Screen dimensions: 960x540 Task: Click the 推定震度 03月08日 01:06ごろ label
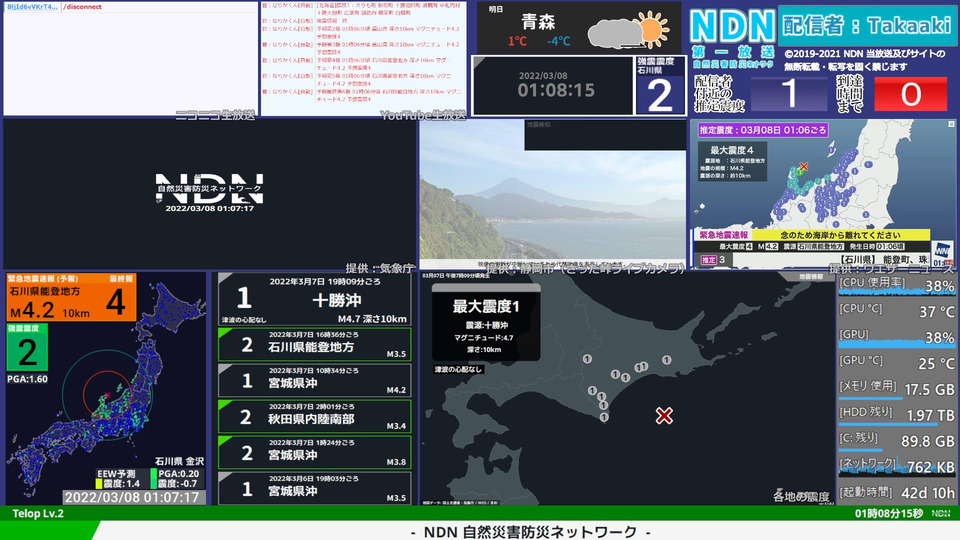pos(763,130)
